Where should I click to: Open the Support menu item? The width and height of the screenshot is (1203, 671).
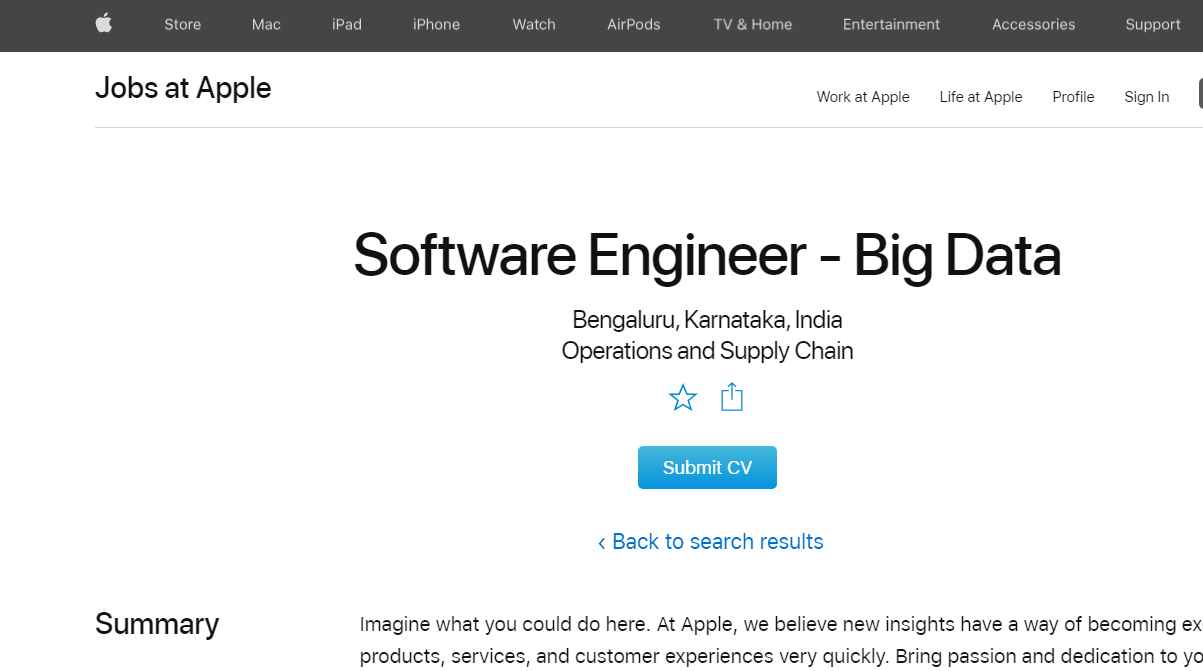tap(1153, 24)
